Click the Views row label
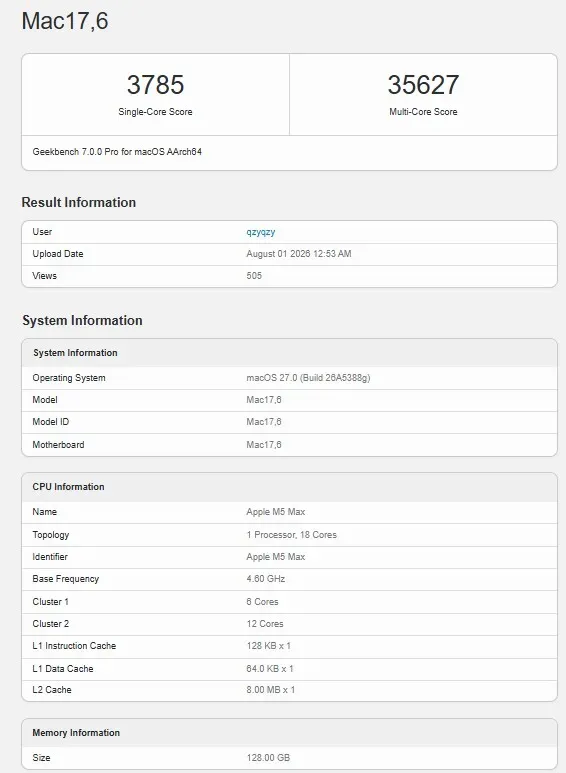Viewport: 566px width, 773px height. click(x=44, y=276)
